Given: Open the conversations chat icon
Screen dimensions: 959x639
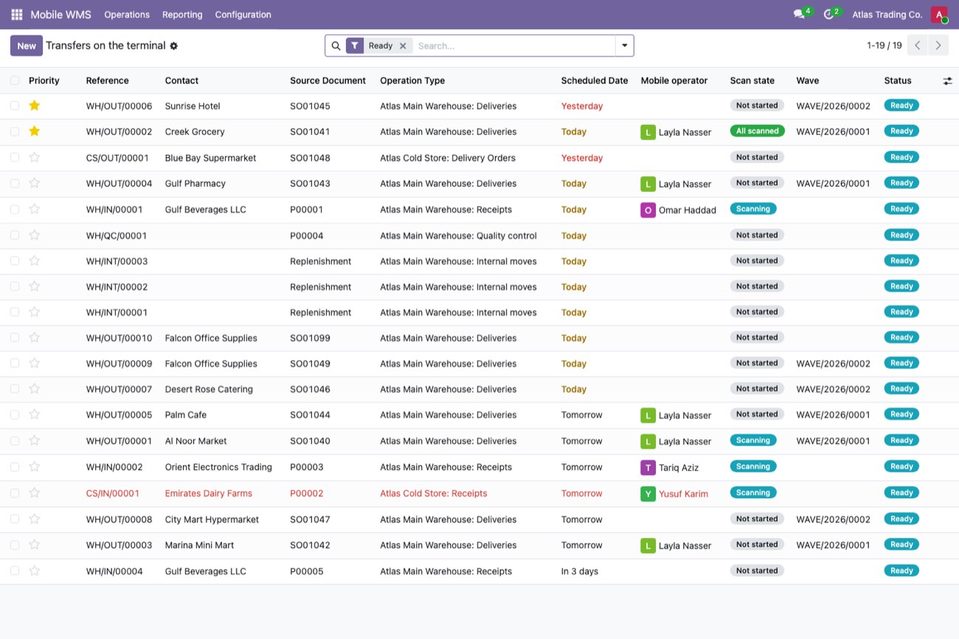Looking at the screenshot, I should coord(799,14).
